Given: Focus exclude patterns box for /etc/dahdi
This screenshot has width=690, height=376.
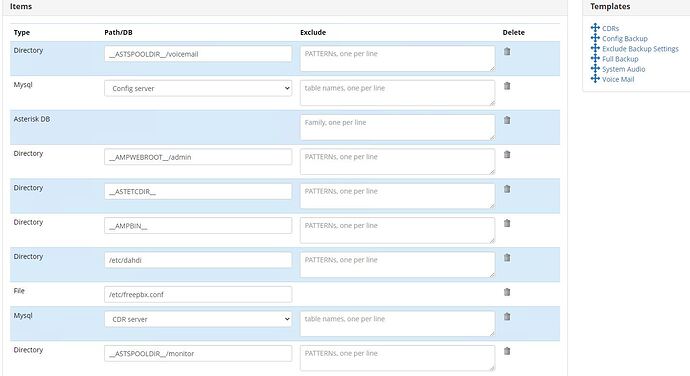Looking at the screenshot, I should point(397,264).
